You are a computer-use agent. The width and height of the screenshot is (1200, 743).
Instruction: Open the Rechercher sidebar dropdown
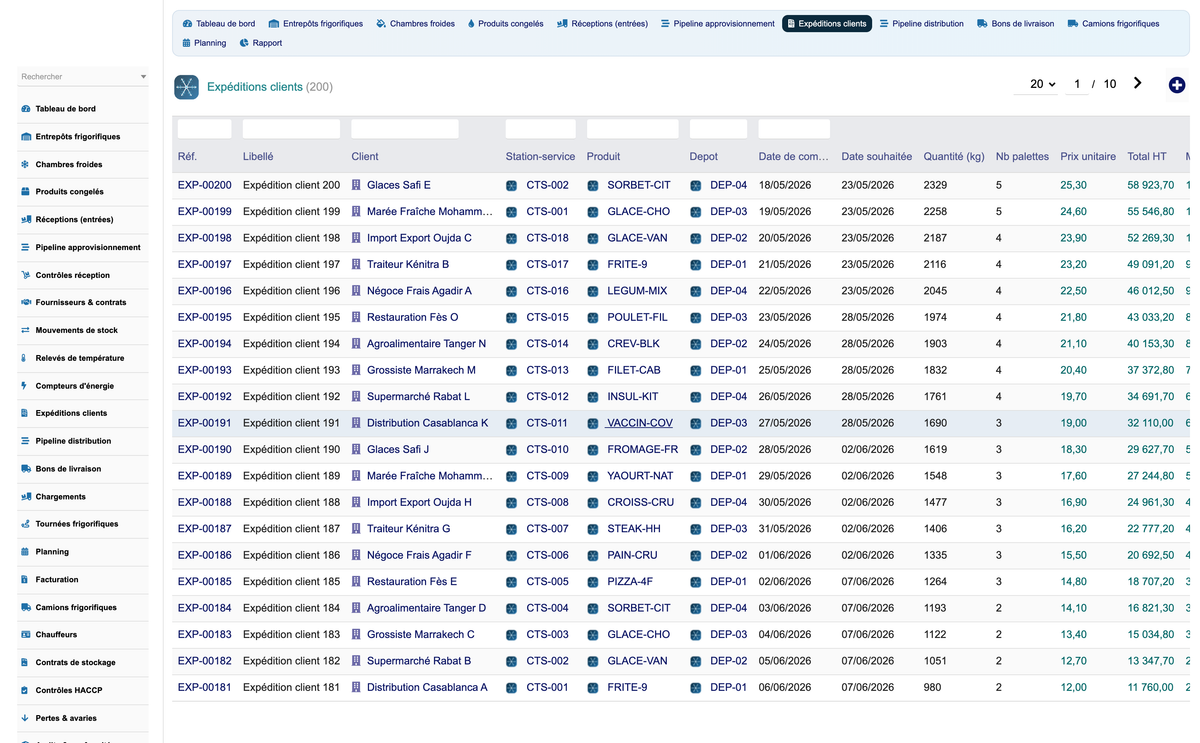83,76
